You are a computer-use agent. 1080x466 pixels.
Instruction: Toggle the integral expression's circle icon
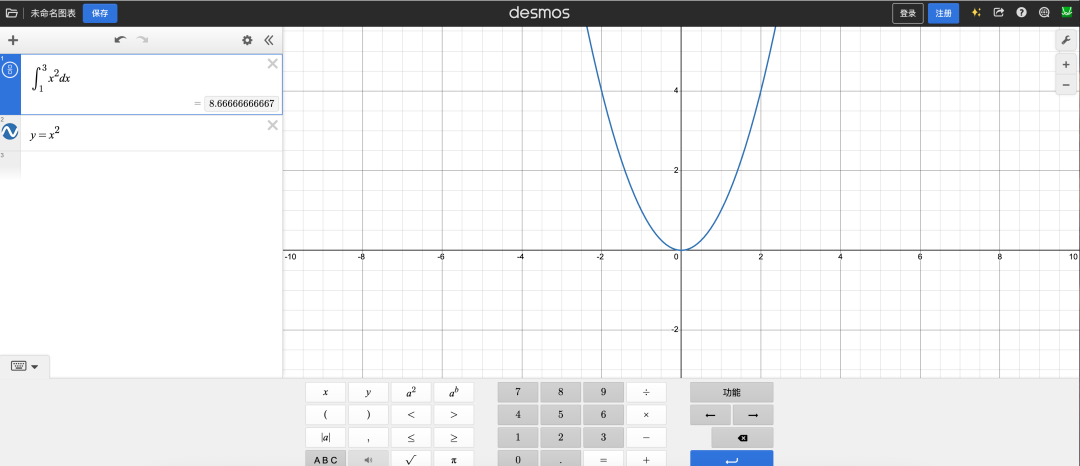pos(11,70)
